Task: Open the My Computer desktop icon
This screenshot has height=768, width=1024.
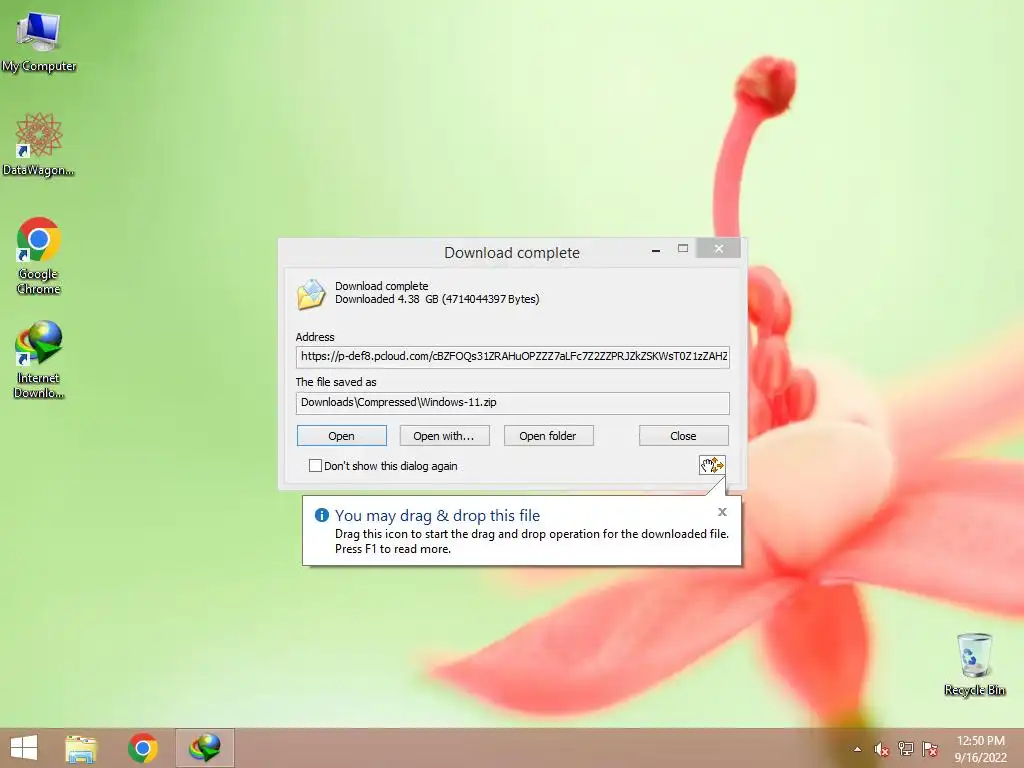Action: [x=39, y=40]
